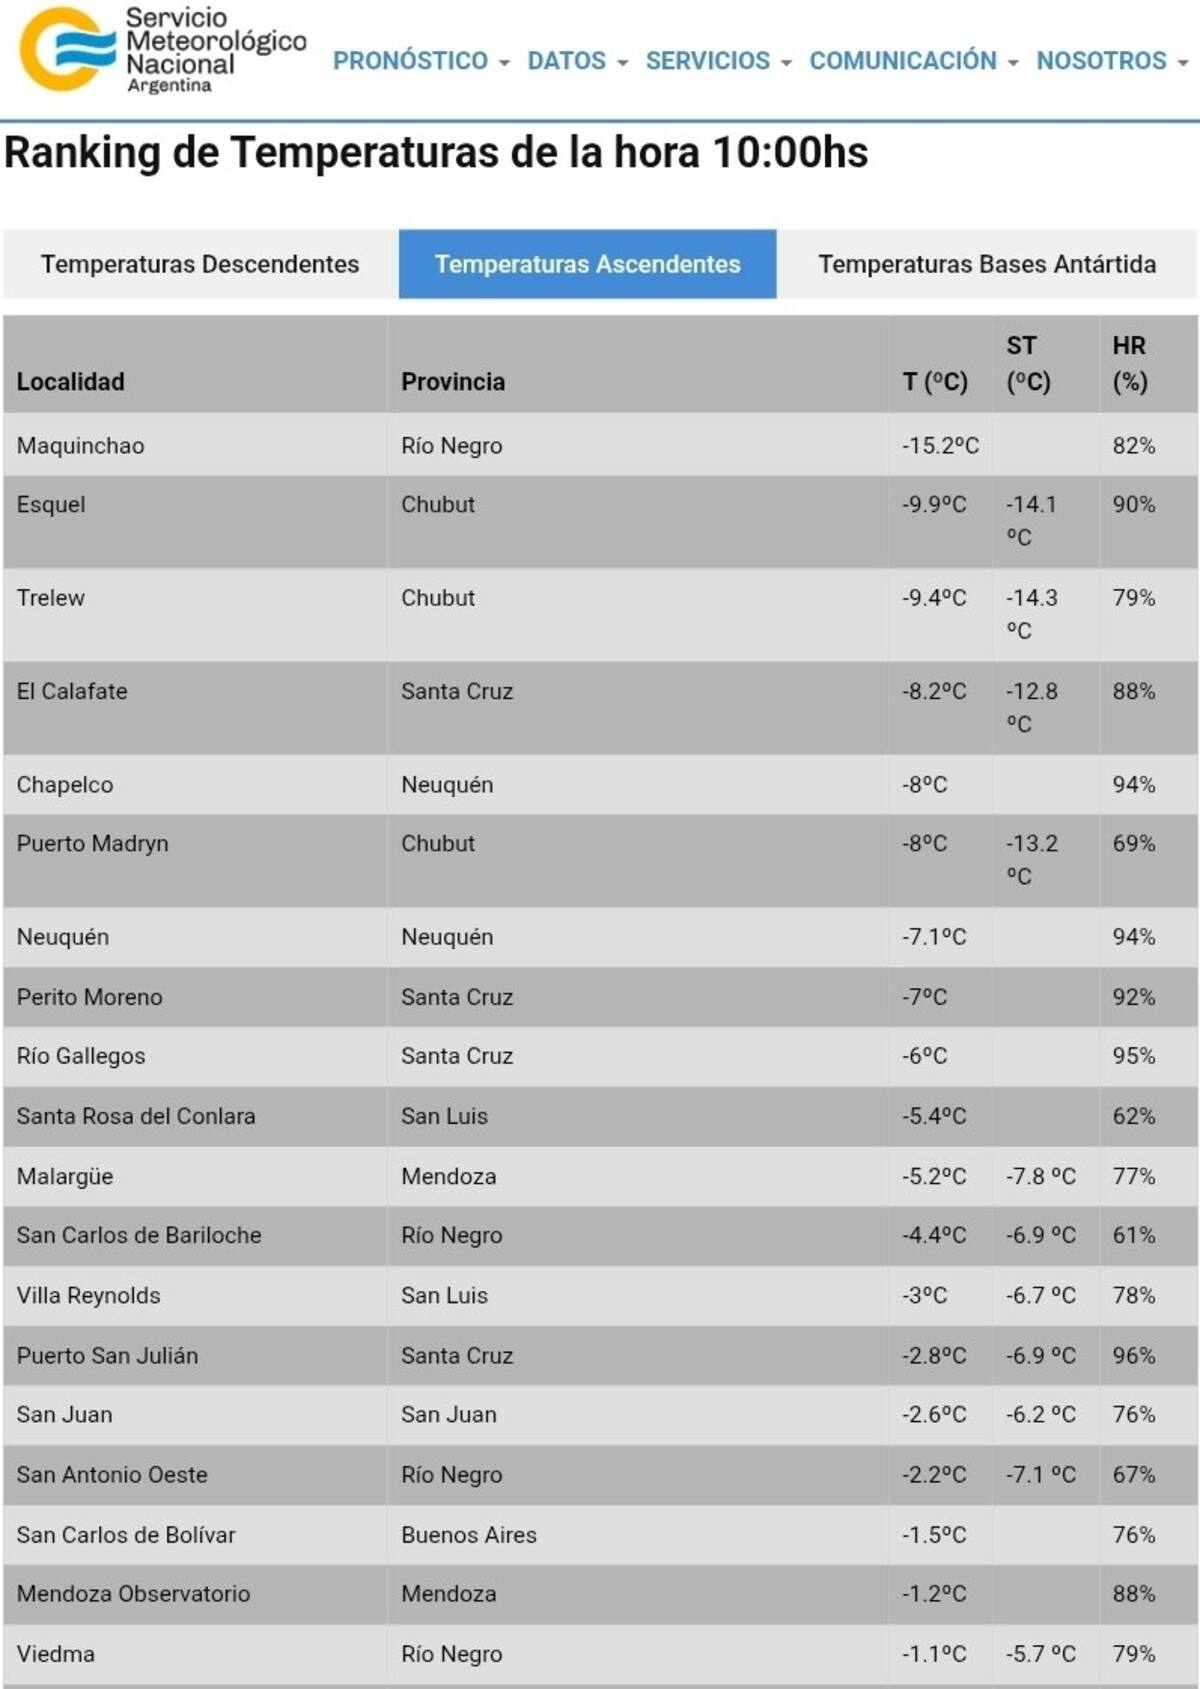Click the ST (°C) column header
This screenshot has height=1689, width=1200.
point(1027,364)
